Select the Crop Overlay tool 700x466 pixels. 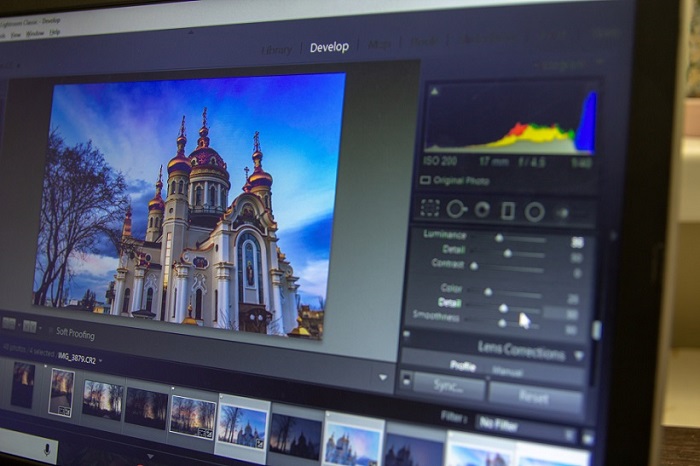point(430,208)
